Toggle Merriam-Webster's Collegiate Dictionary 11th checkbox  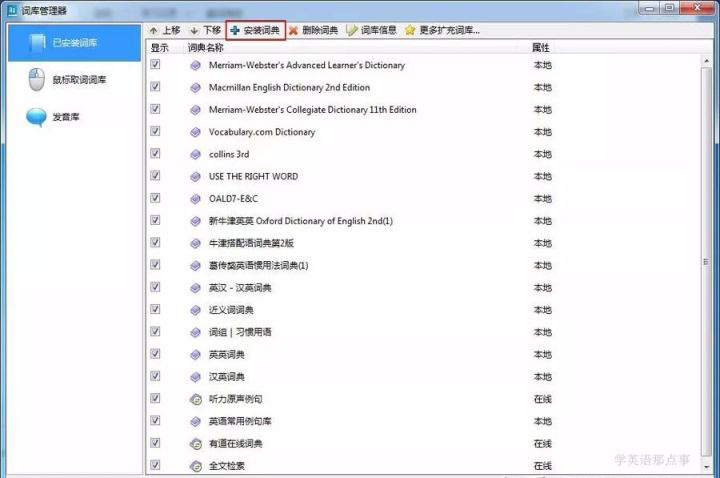coord(155,109)
